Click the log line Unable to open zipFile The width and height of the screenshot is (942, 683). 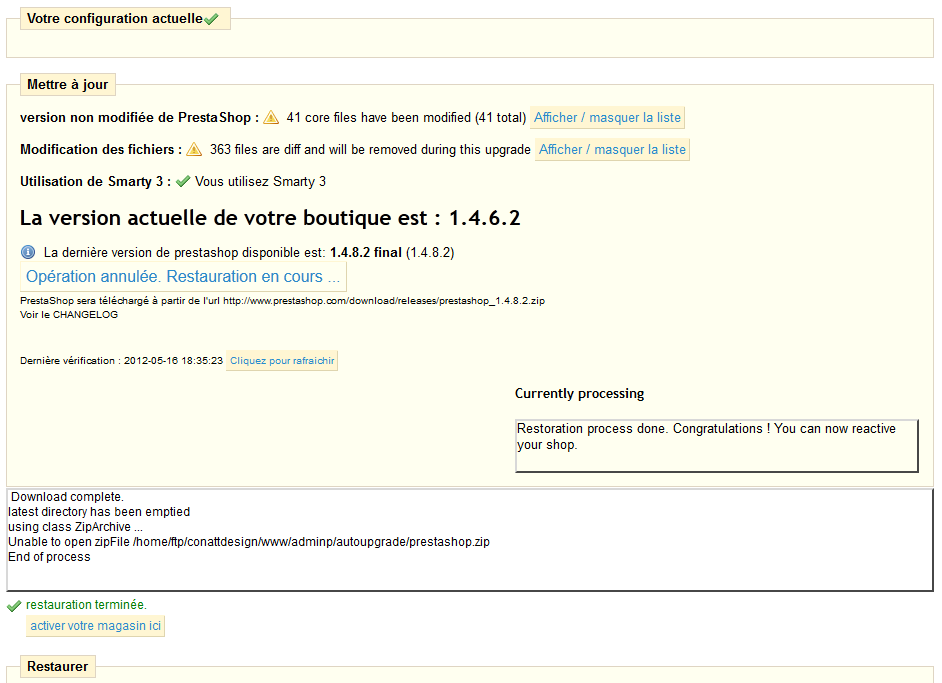249,542
